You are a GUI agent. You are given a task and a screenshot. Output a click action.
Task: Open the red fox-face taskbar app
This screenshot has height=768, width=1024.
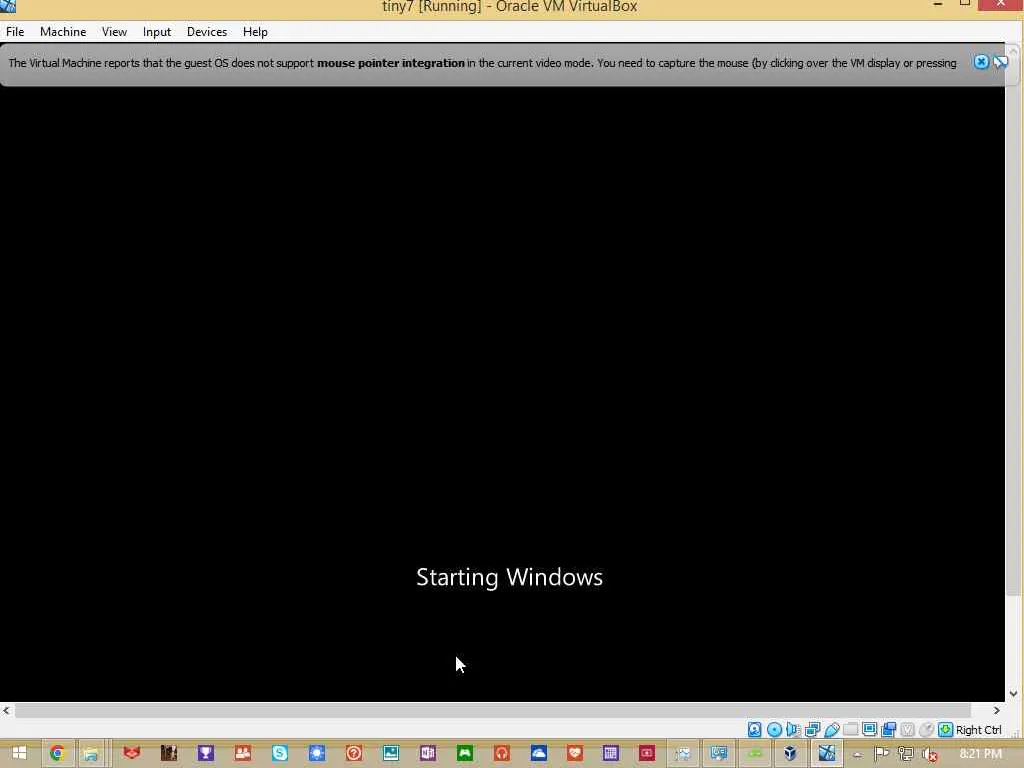(132, 753)
